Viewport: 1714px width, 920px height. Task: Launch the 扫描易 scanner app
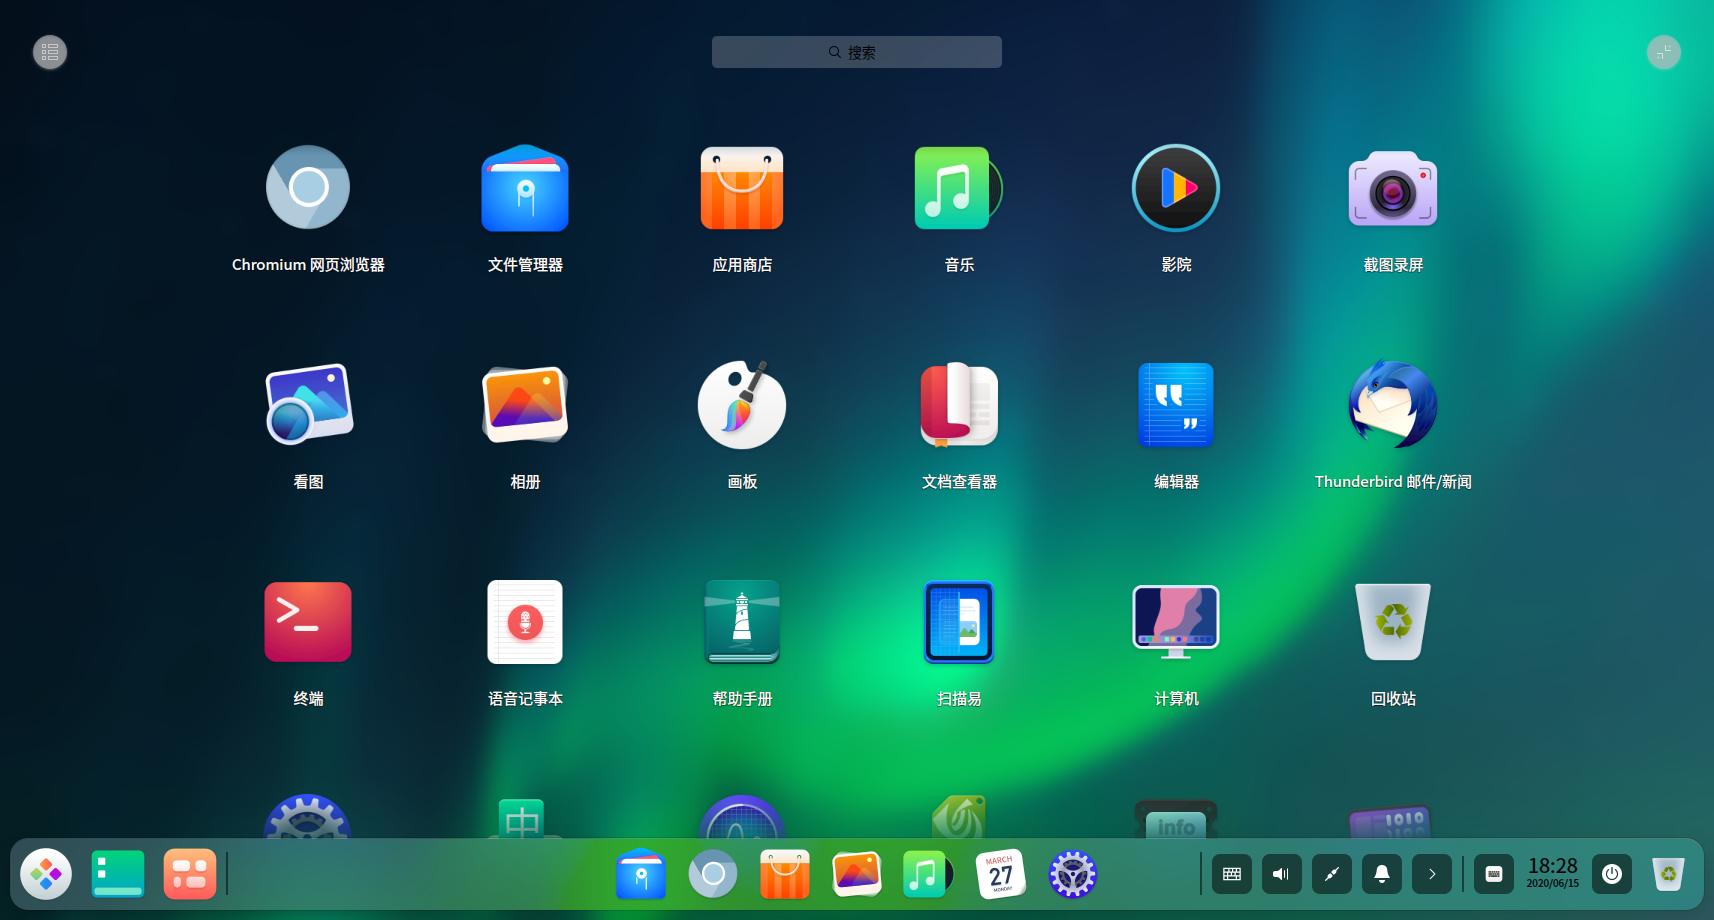tap(958, 622)
